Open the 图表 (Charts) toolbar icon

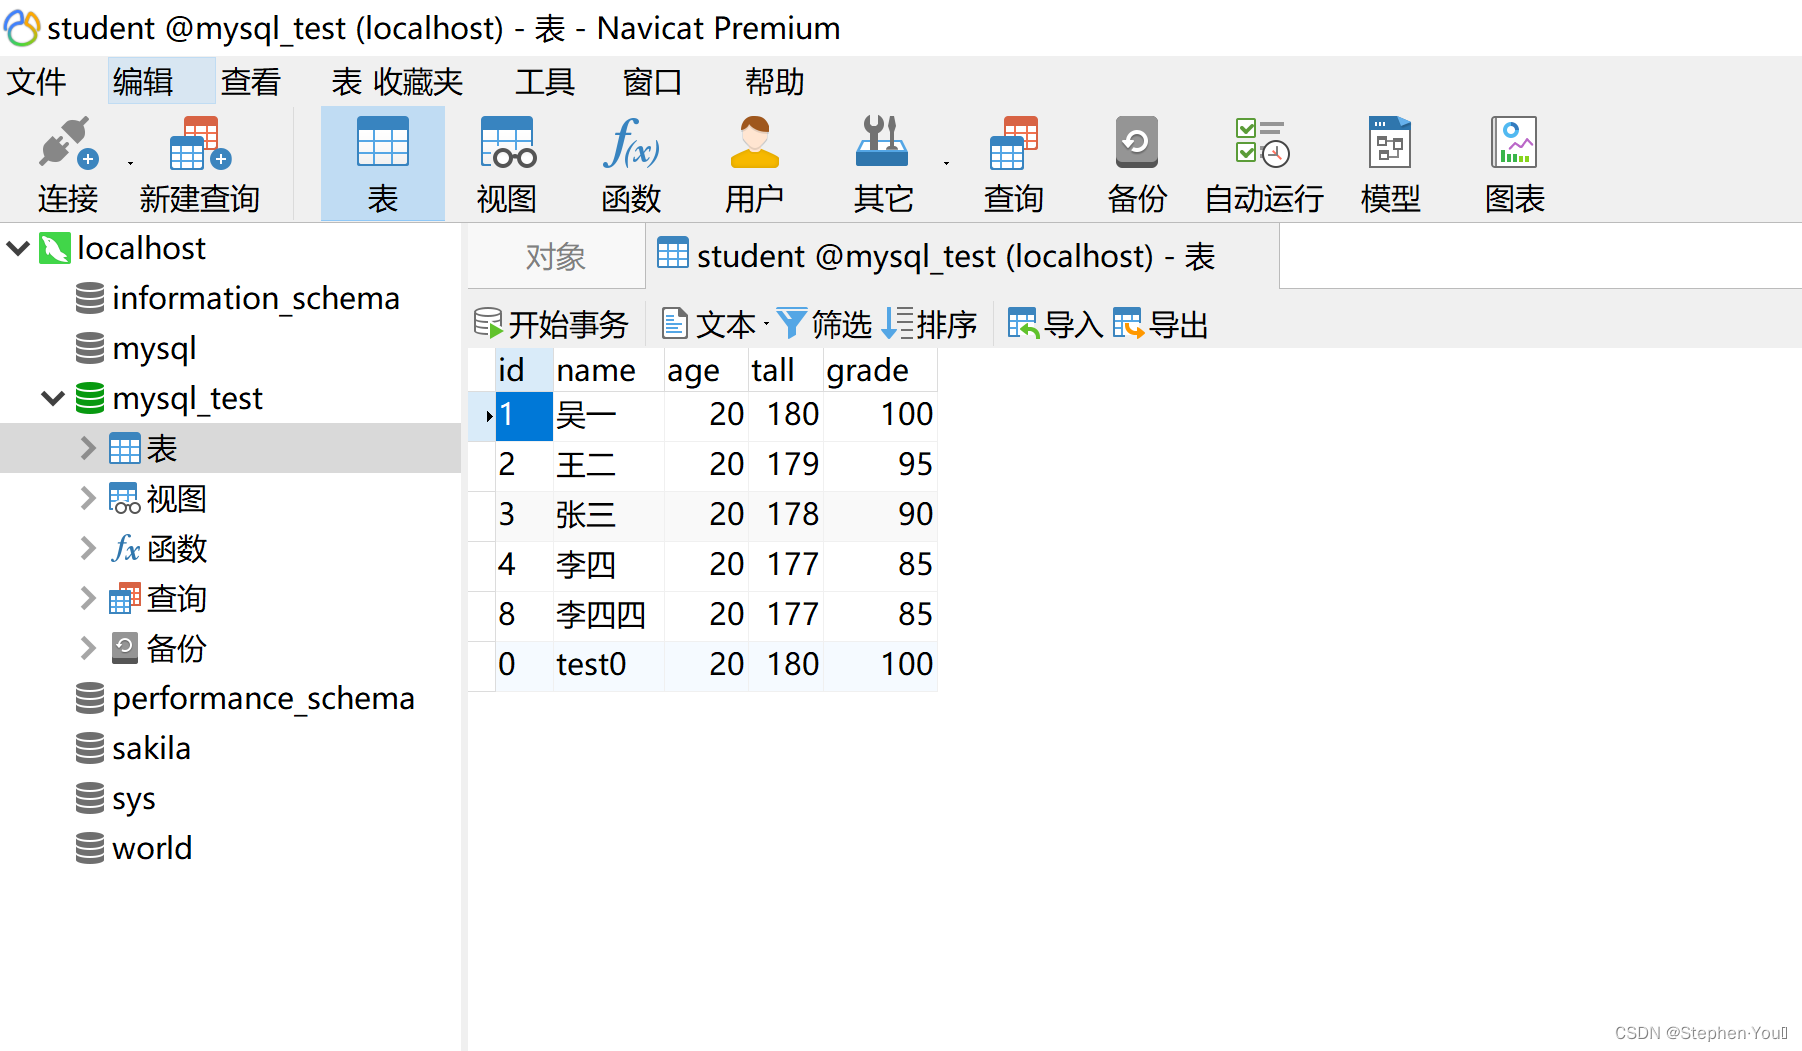pyautogui.click(x=1513, y=163)
